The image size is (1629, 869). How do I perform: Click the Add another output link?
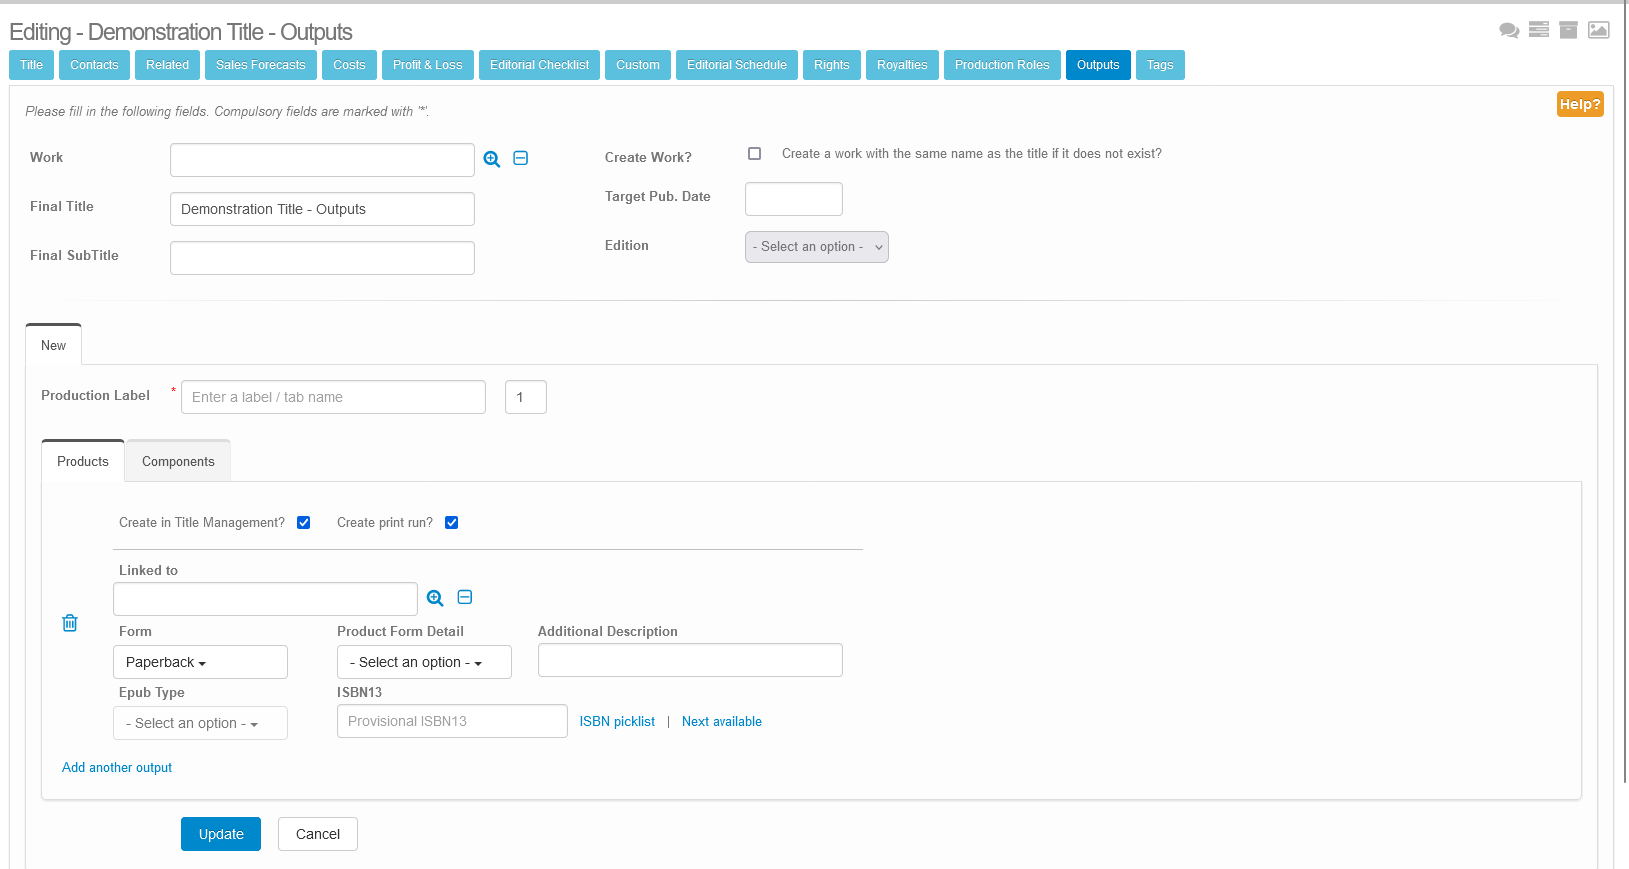[117, 767]
